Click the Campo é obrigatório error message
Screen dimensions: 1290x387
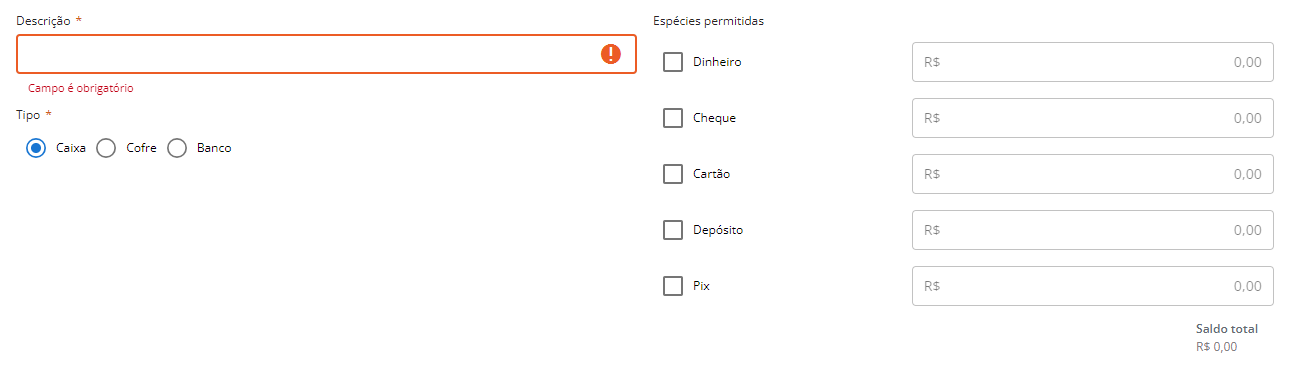pyautogui.click(x=81, y=88)
